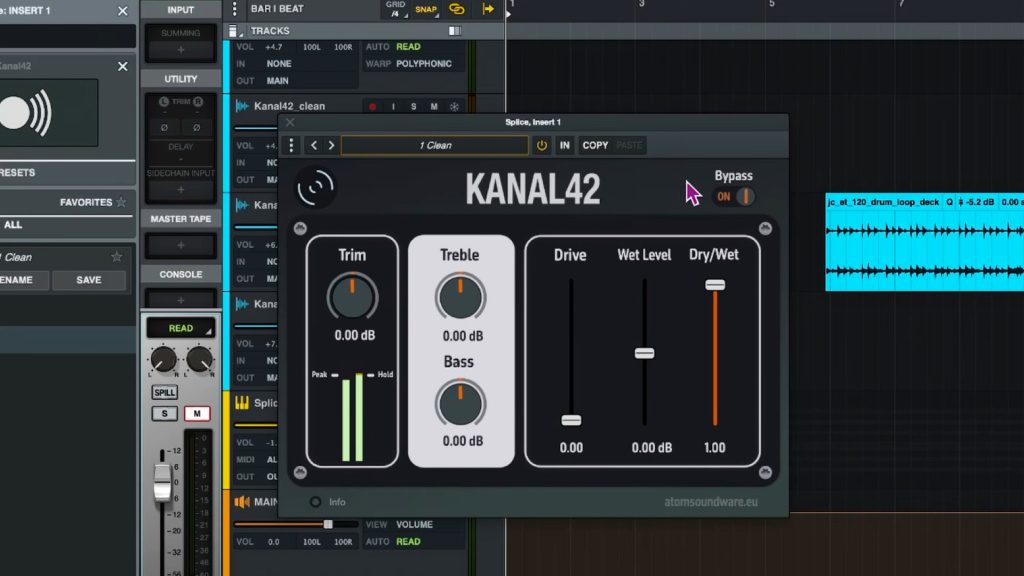Click the link/chain icon in toolbar
1024x576 pixels.
pos(456,9)
